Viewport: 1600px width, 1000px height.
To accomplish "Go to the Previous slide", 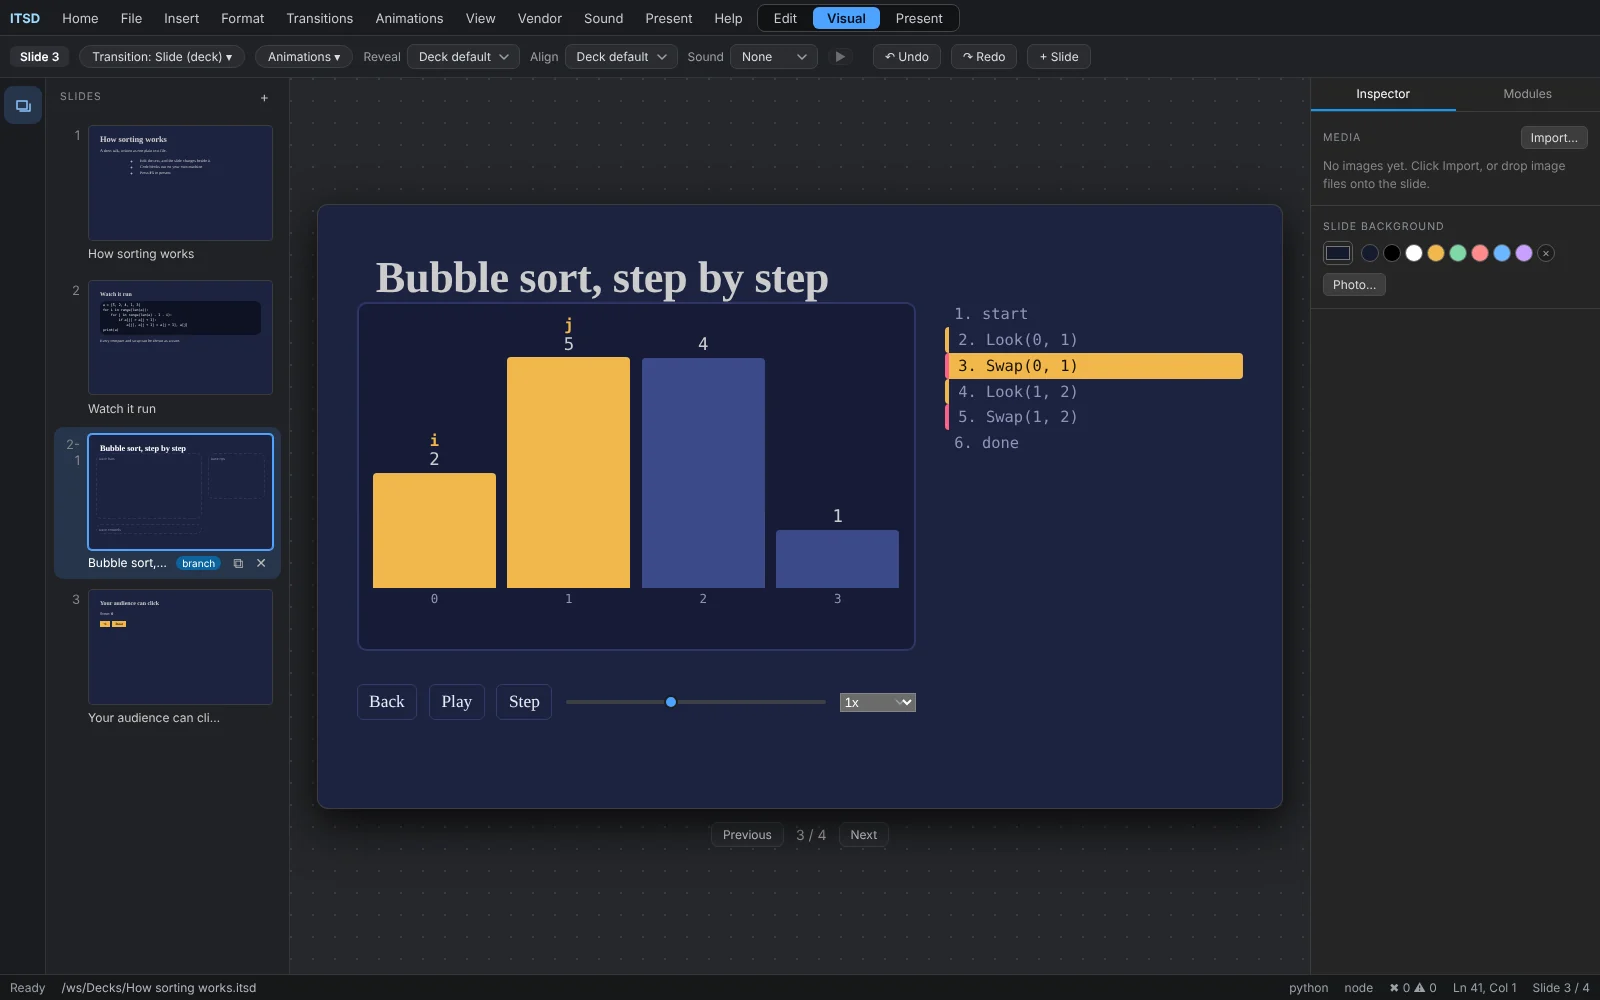I will point(747,835).
